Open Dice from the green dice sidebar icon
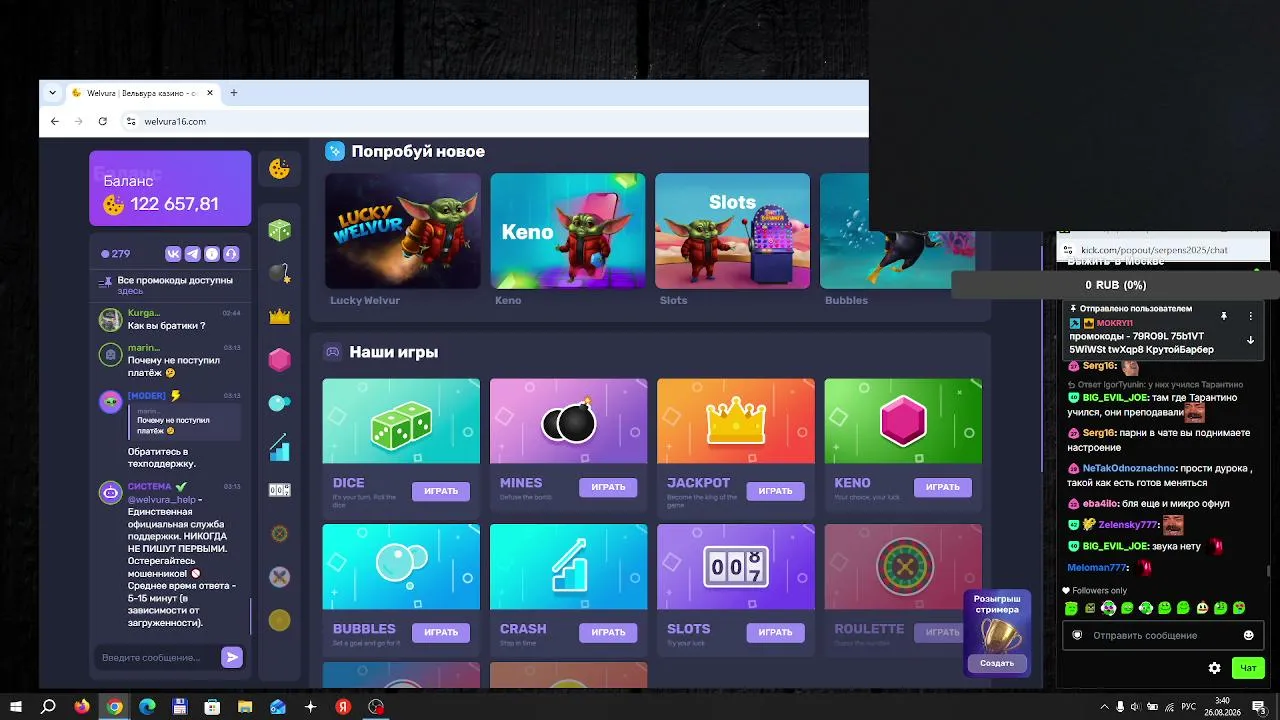This screenshot has width=1280, height=720. pyautogui.click(x=279, y=230)
